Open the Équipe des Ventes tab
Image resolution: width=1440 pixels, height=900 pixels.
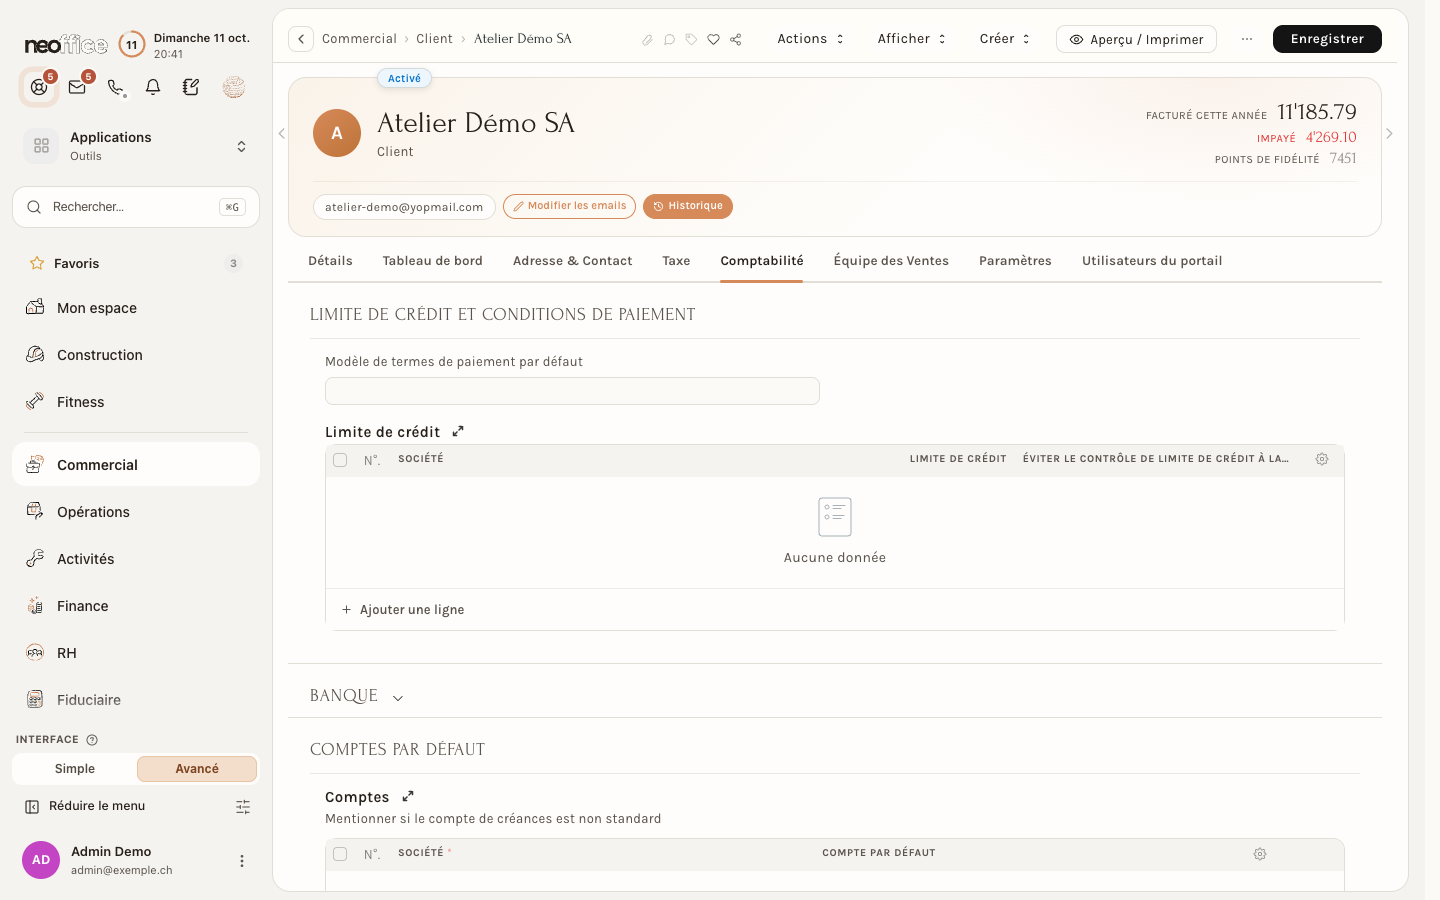click(x=891, y=261)
